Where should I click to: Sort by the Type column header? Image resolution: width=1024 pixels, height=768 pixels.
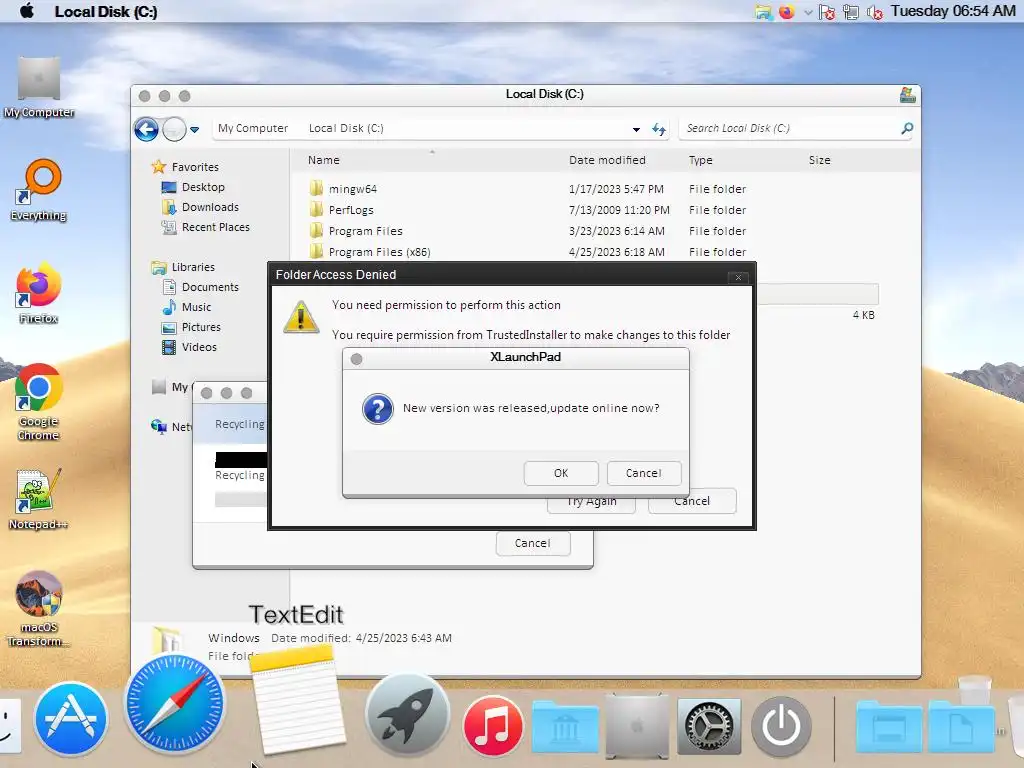pos(701,160)
